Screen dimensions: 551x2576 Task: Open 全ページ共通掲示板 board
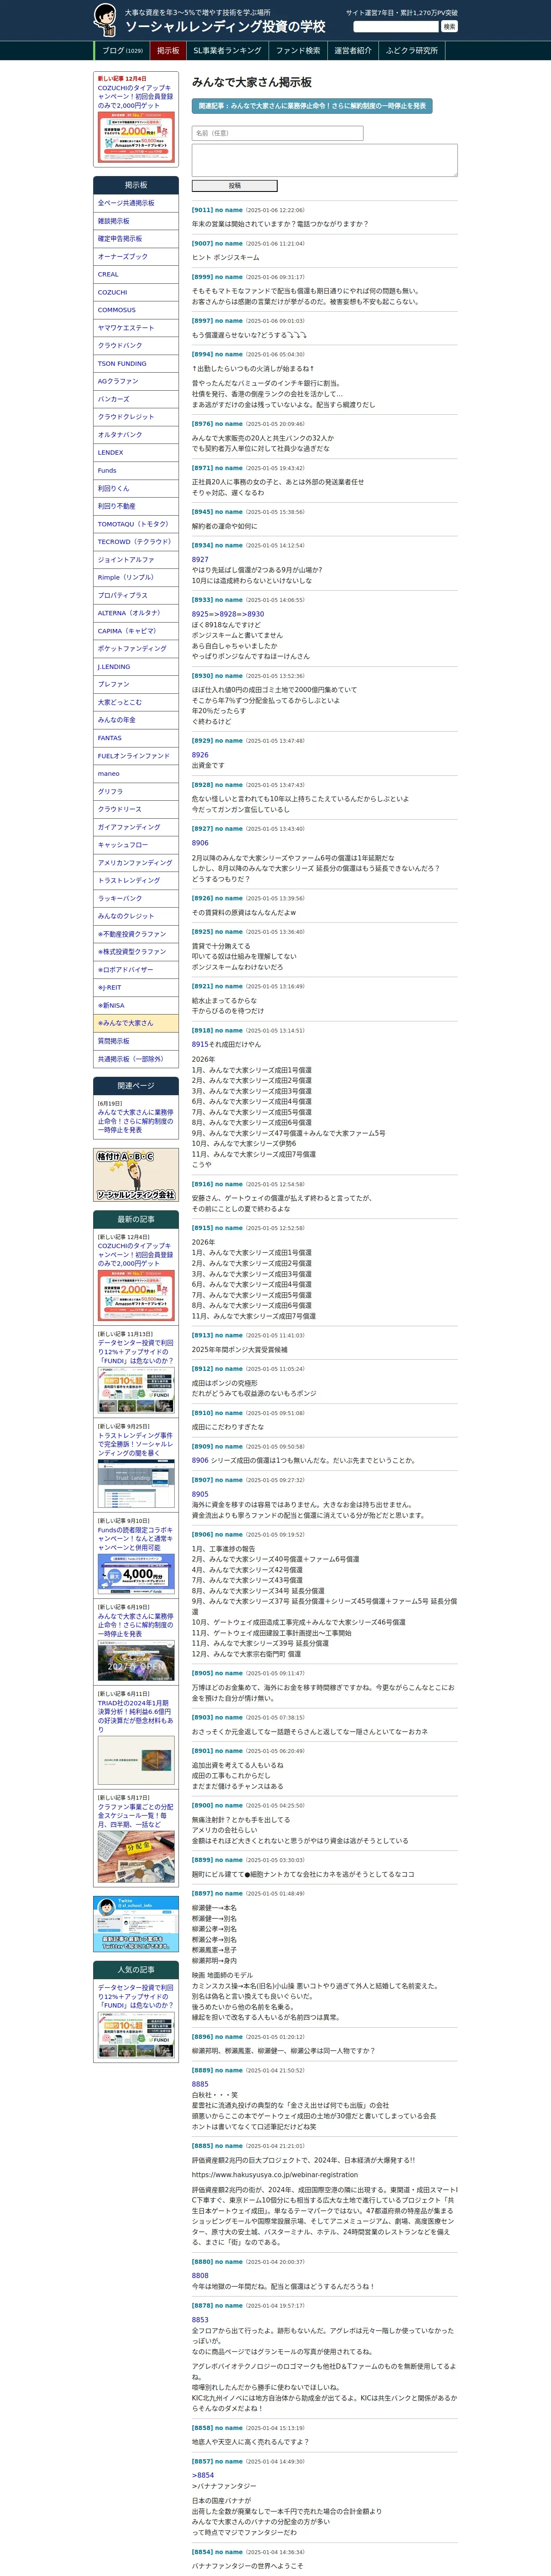click(136, 203)
